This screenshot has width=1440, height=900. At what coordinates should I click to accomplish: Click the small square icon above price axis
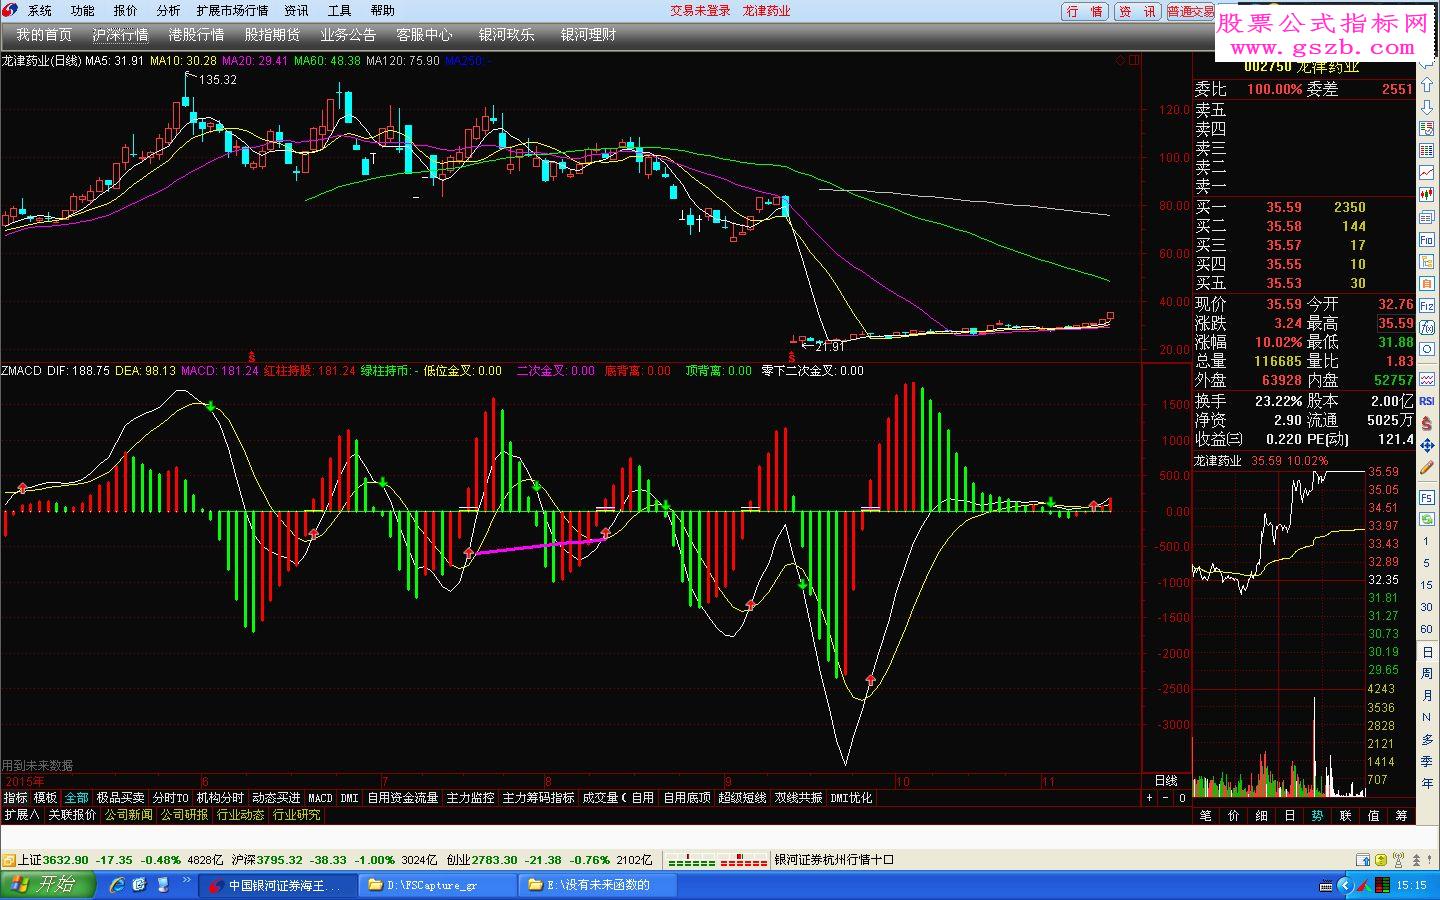coord(1134,60)
